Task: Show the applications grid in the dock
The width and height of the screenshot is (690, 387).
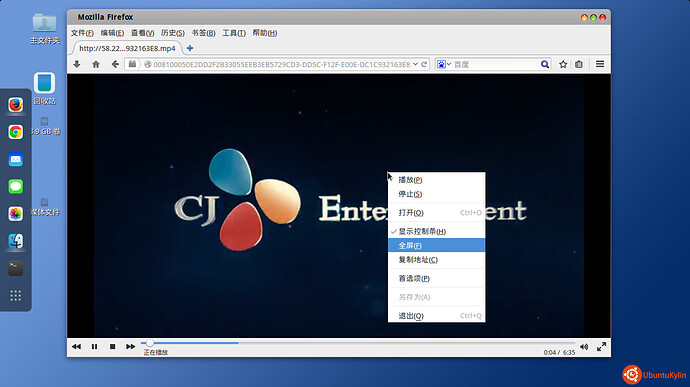Action: coord(15,295)
